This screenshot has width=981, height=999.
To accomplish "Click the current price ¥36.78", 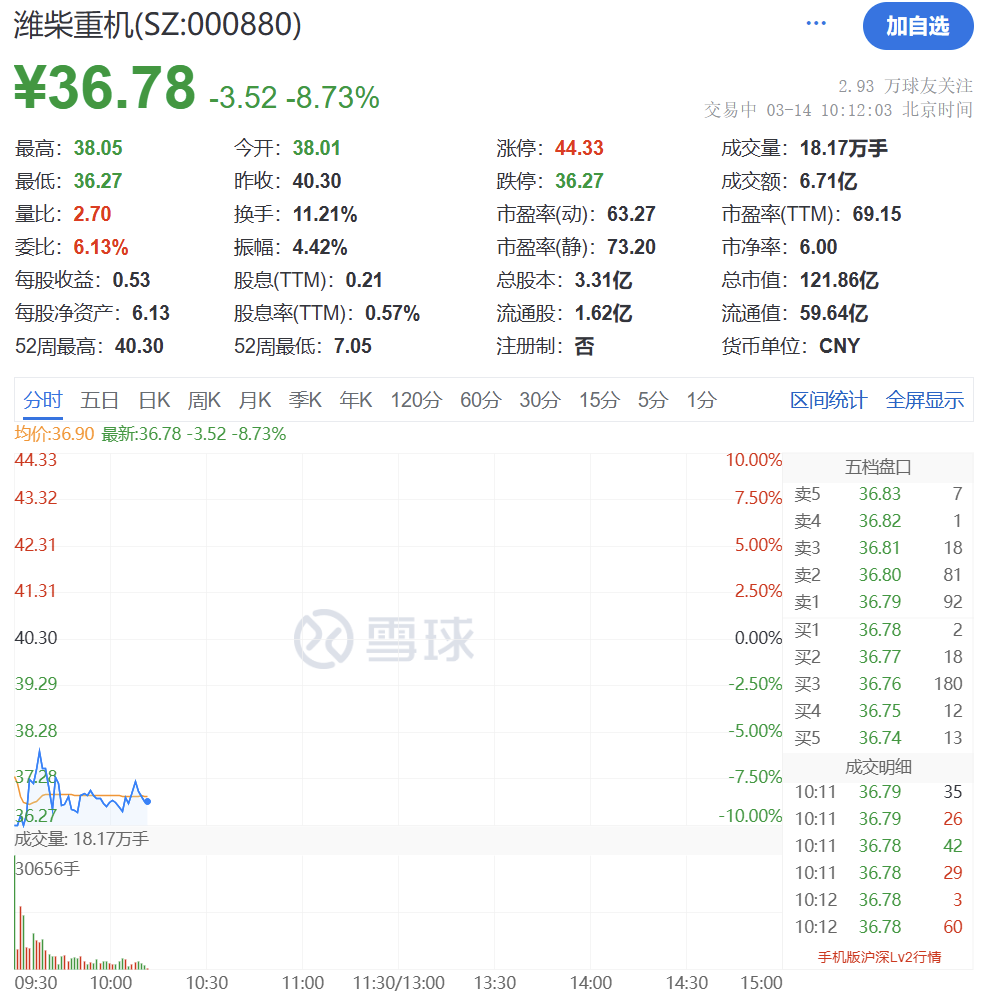I will coord(104,87).
